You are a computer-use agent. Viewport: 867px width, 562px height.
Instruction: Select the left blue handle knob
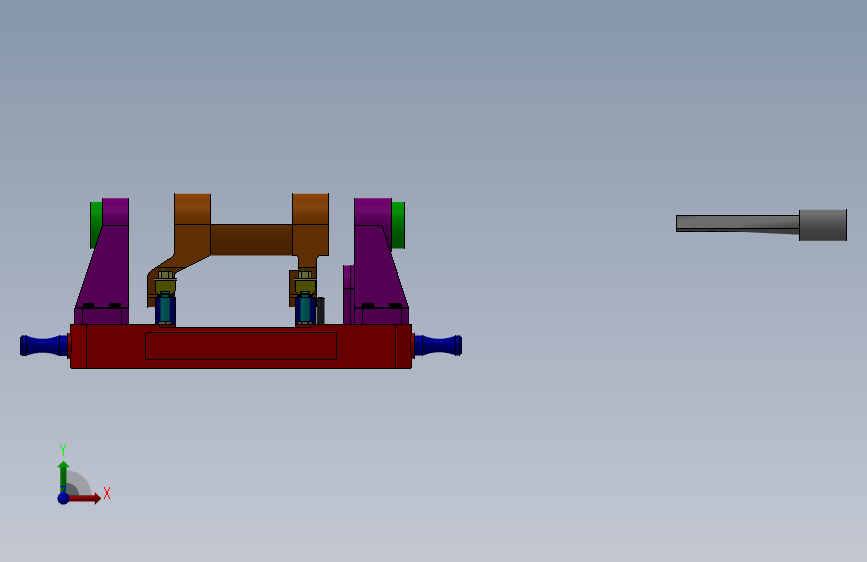click(44, 345)
